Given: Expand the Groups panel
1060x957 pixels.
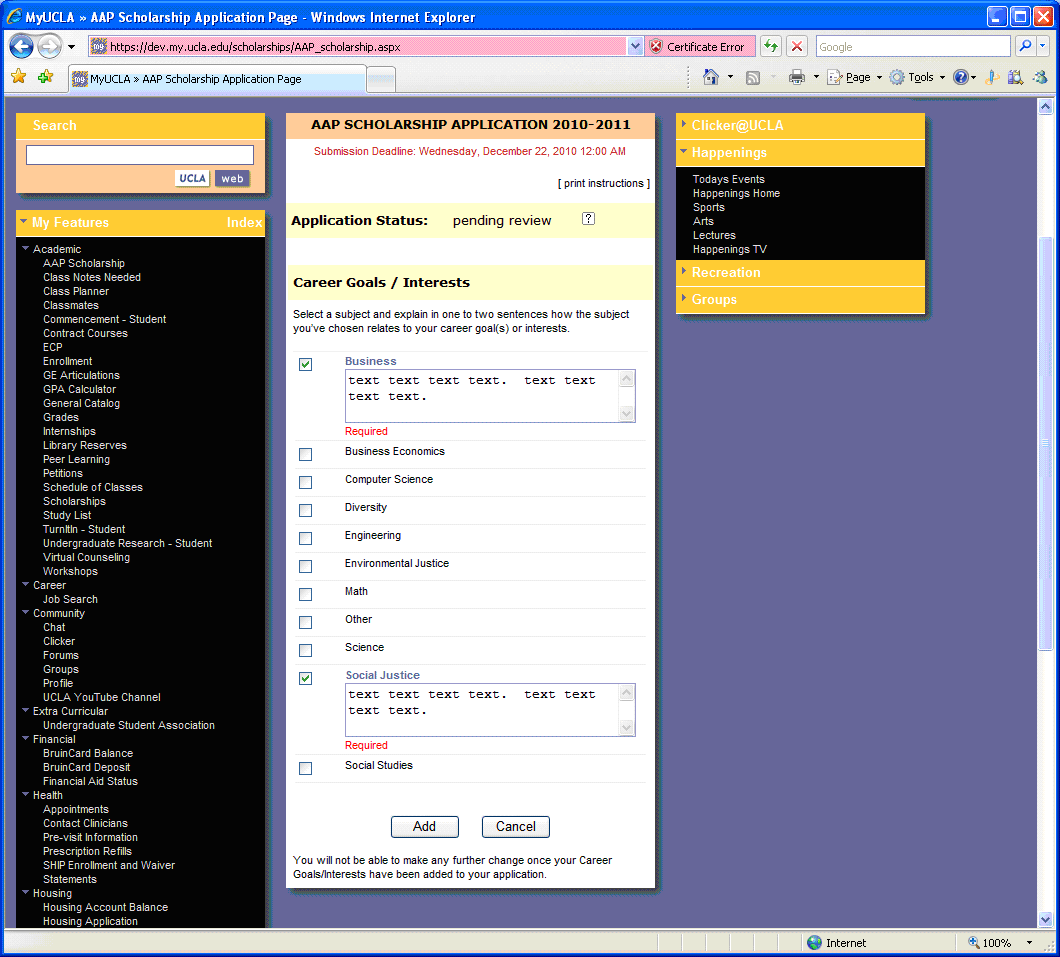Looking at the screenshot, I should pos(714,299).
